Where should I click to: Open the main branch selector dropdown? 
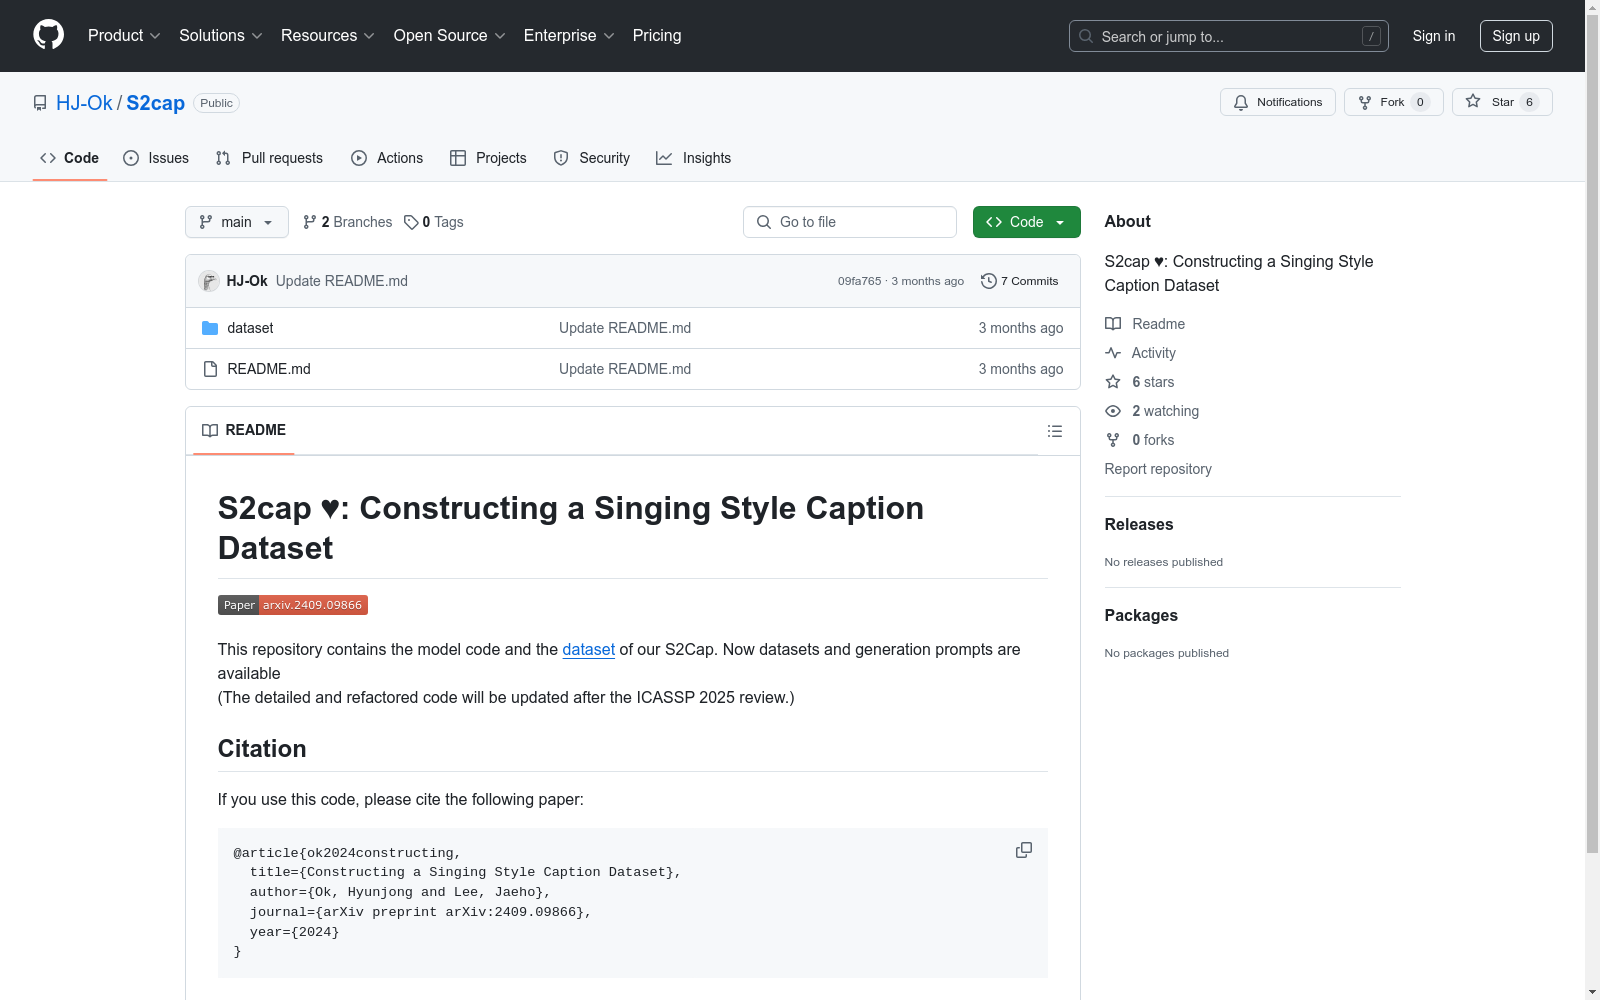coord(237,222)
